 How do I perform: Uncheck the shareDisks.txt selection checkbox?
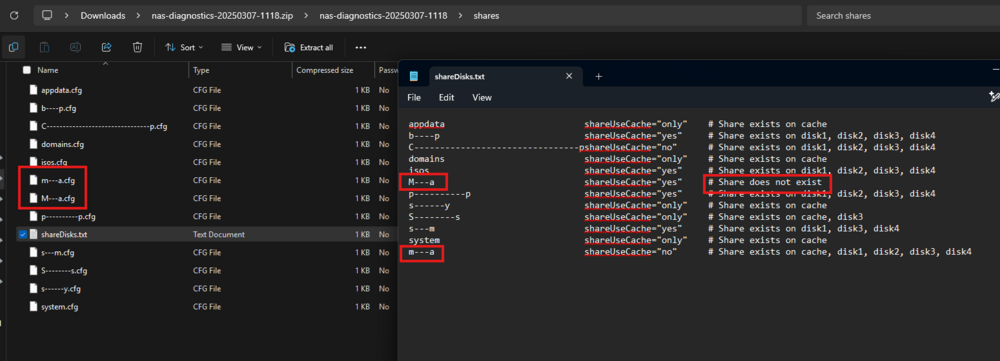tap(23, 234)
